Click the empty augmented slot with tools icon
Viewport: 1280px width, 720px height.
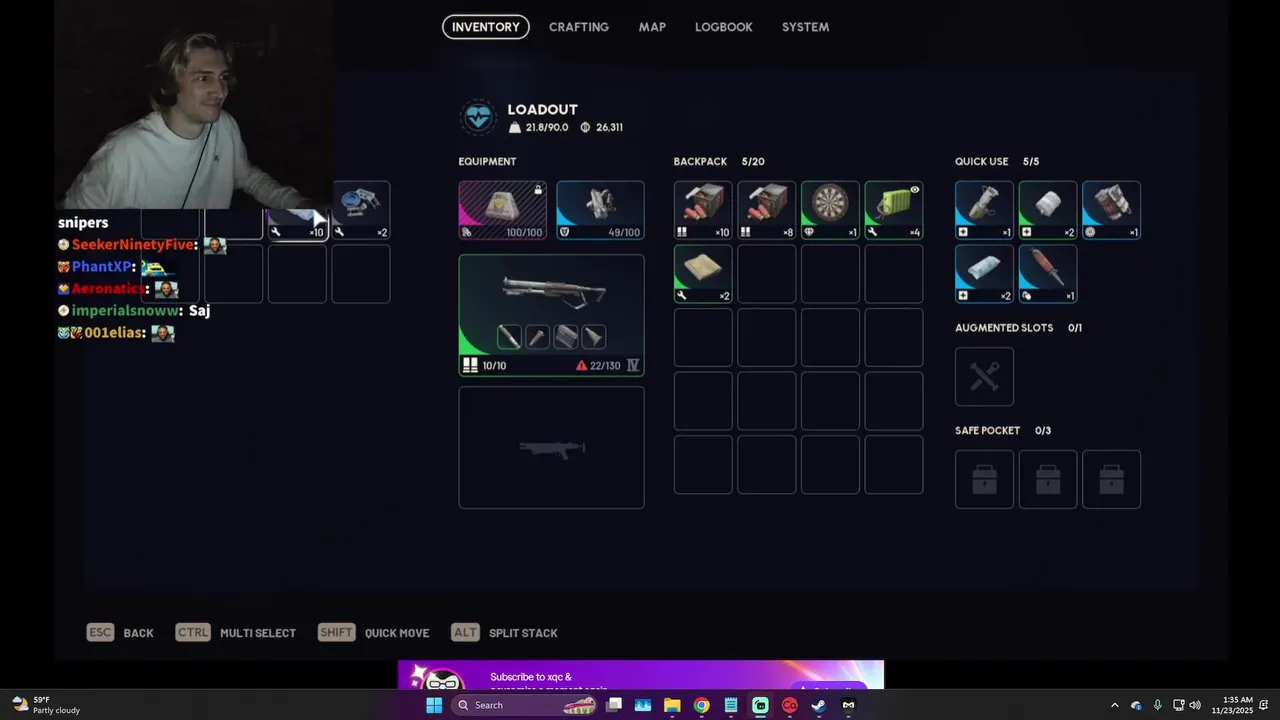coord(984,377)
